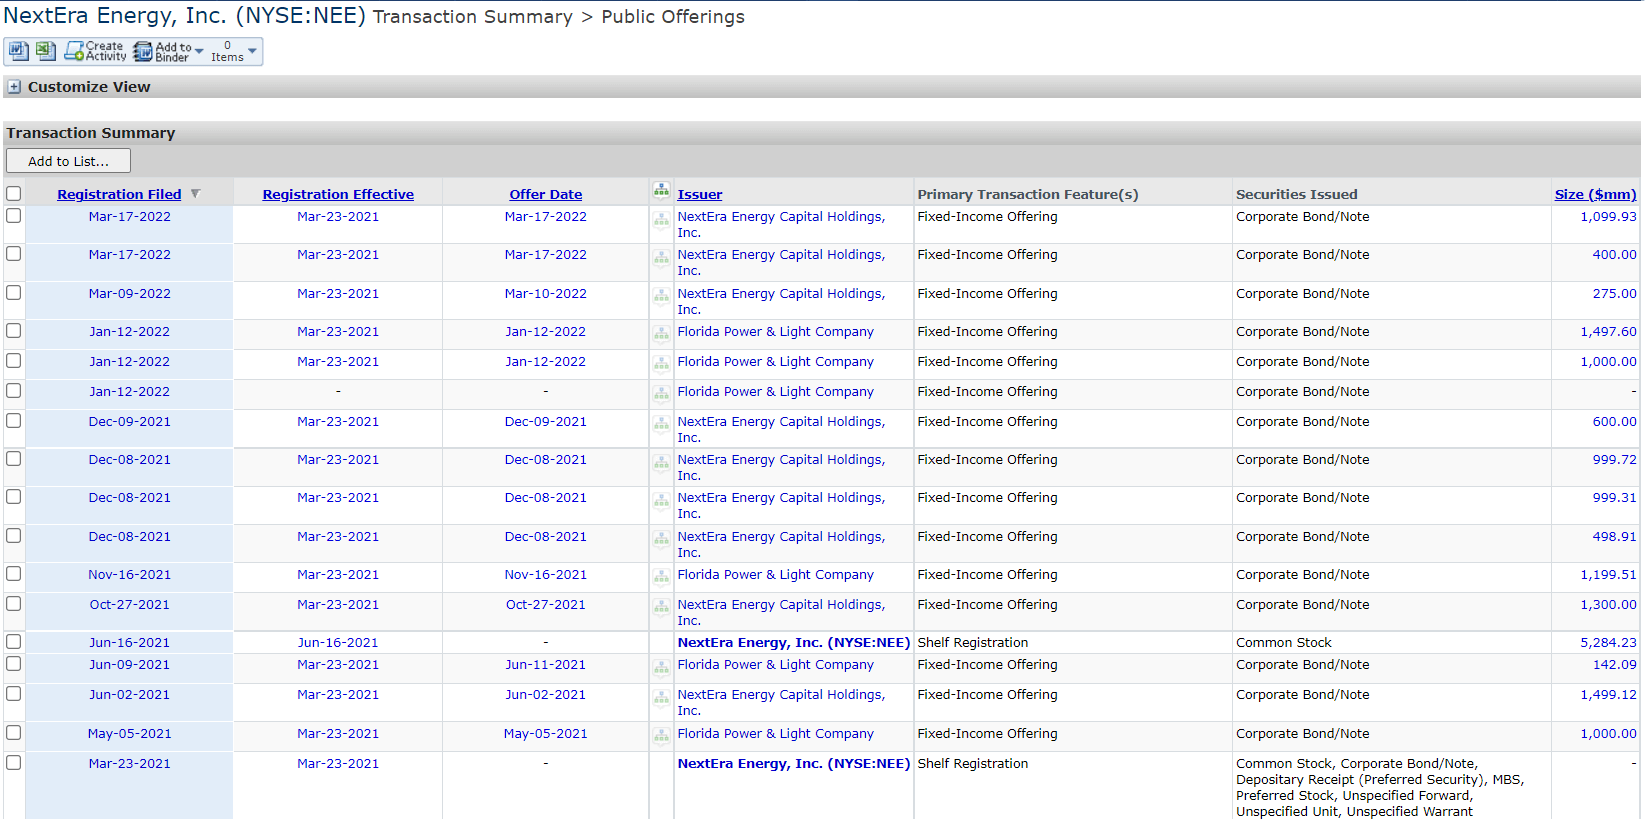Open the 275.00 size value link
This screenshot has height=819, width=1647.
(1614, 293)
